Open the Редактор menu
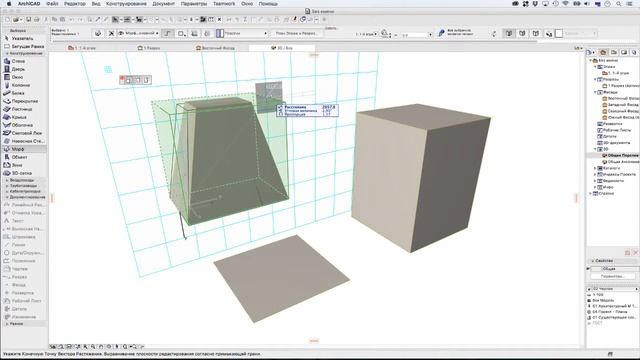 [x=75, y=4]
